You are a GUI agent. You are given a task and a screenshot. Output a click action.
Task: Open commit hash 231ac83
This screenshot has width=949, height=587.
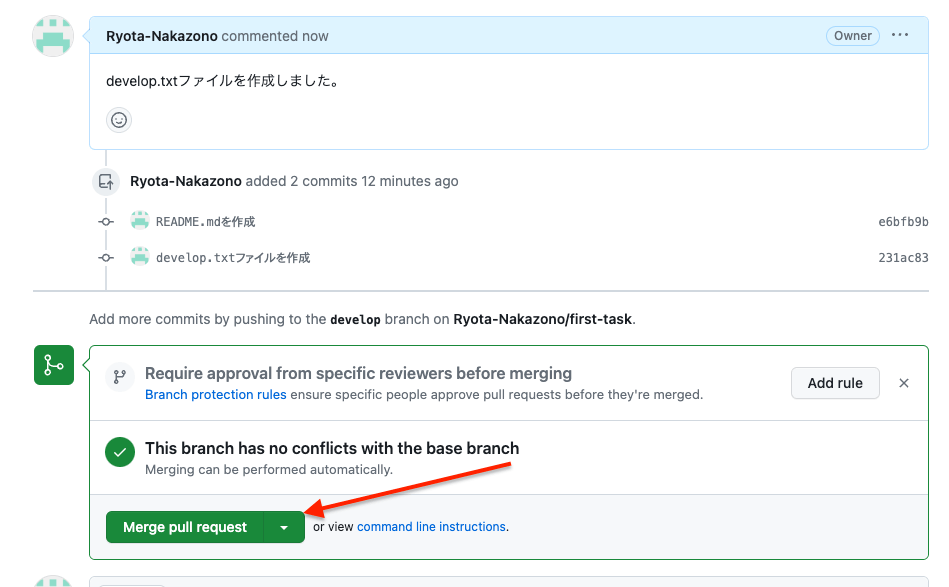pyautogui.click(x=903, y=258)
